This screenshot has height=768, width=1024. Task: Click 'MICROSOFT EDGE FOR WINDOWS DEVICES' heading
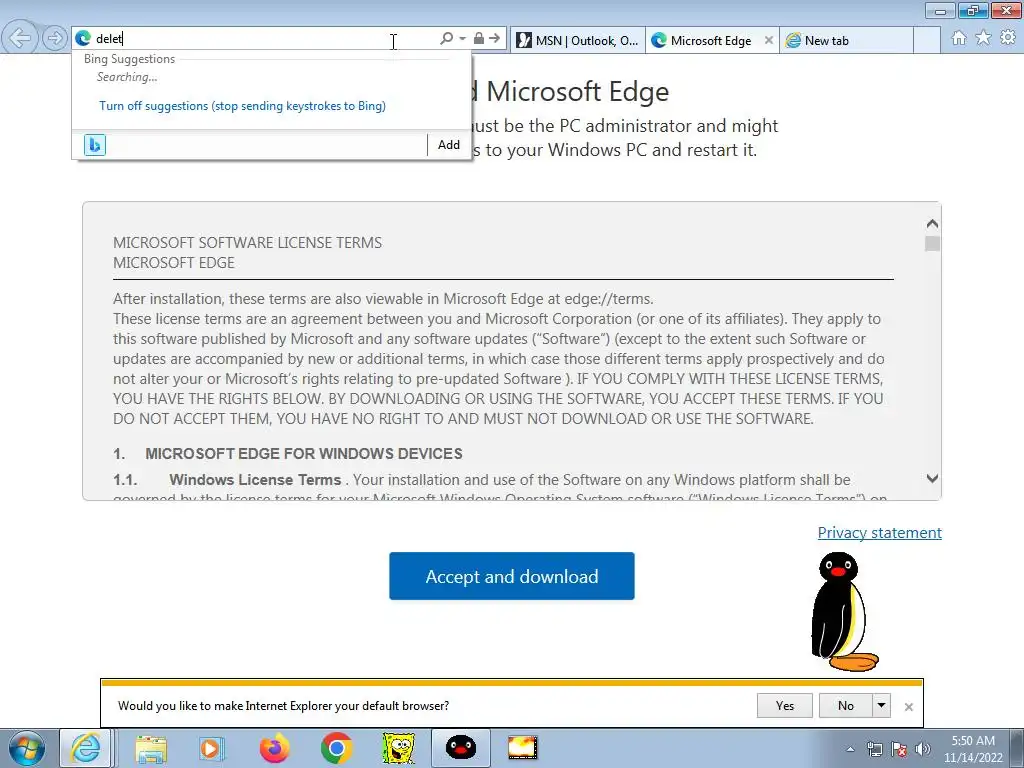tap(304, 454)
